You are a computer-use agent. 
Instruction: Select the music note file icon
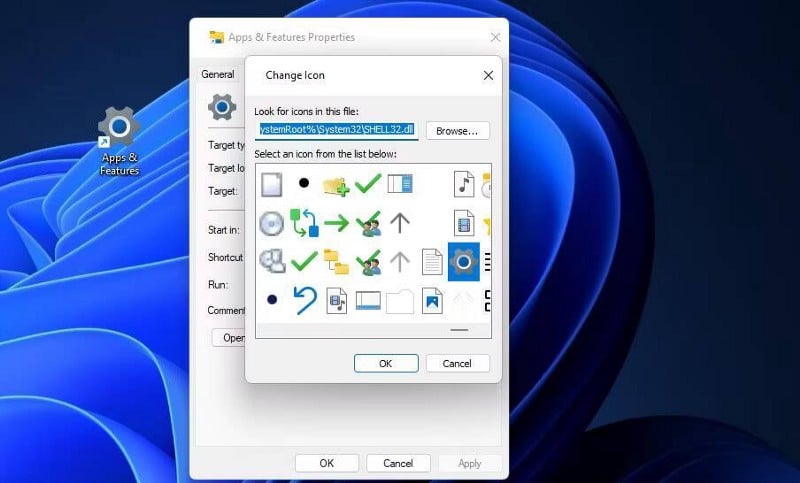464,184
